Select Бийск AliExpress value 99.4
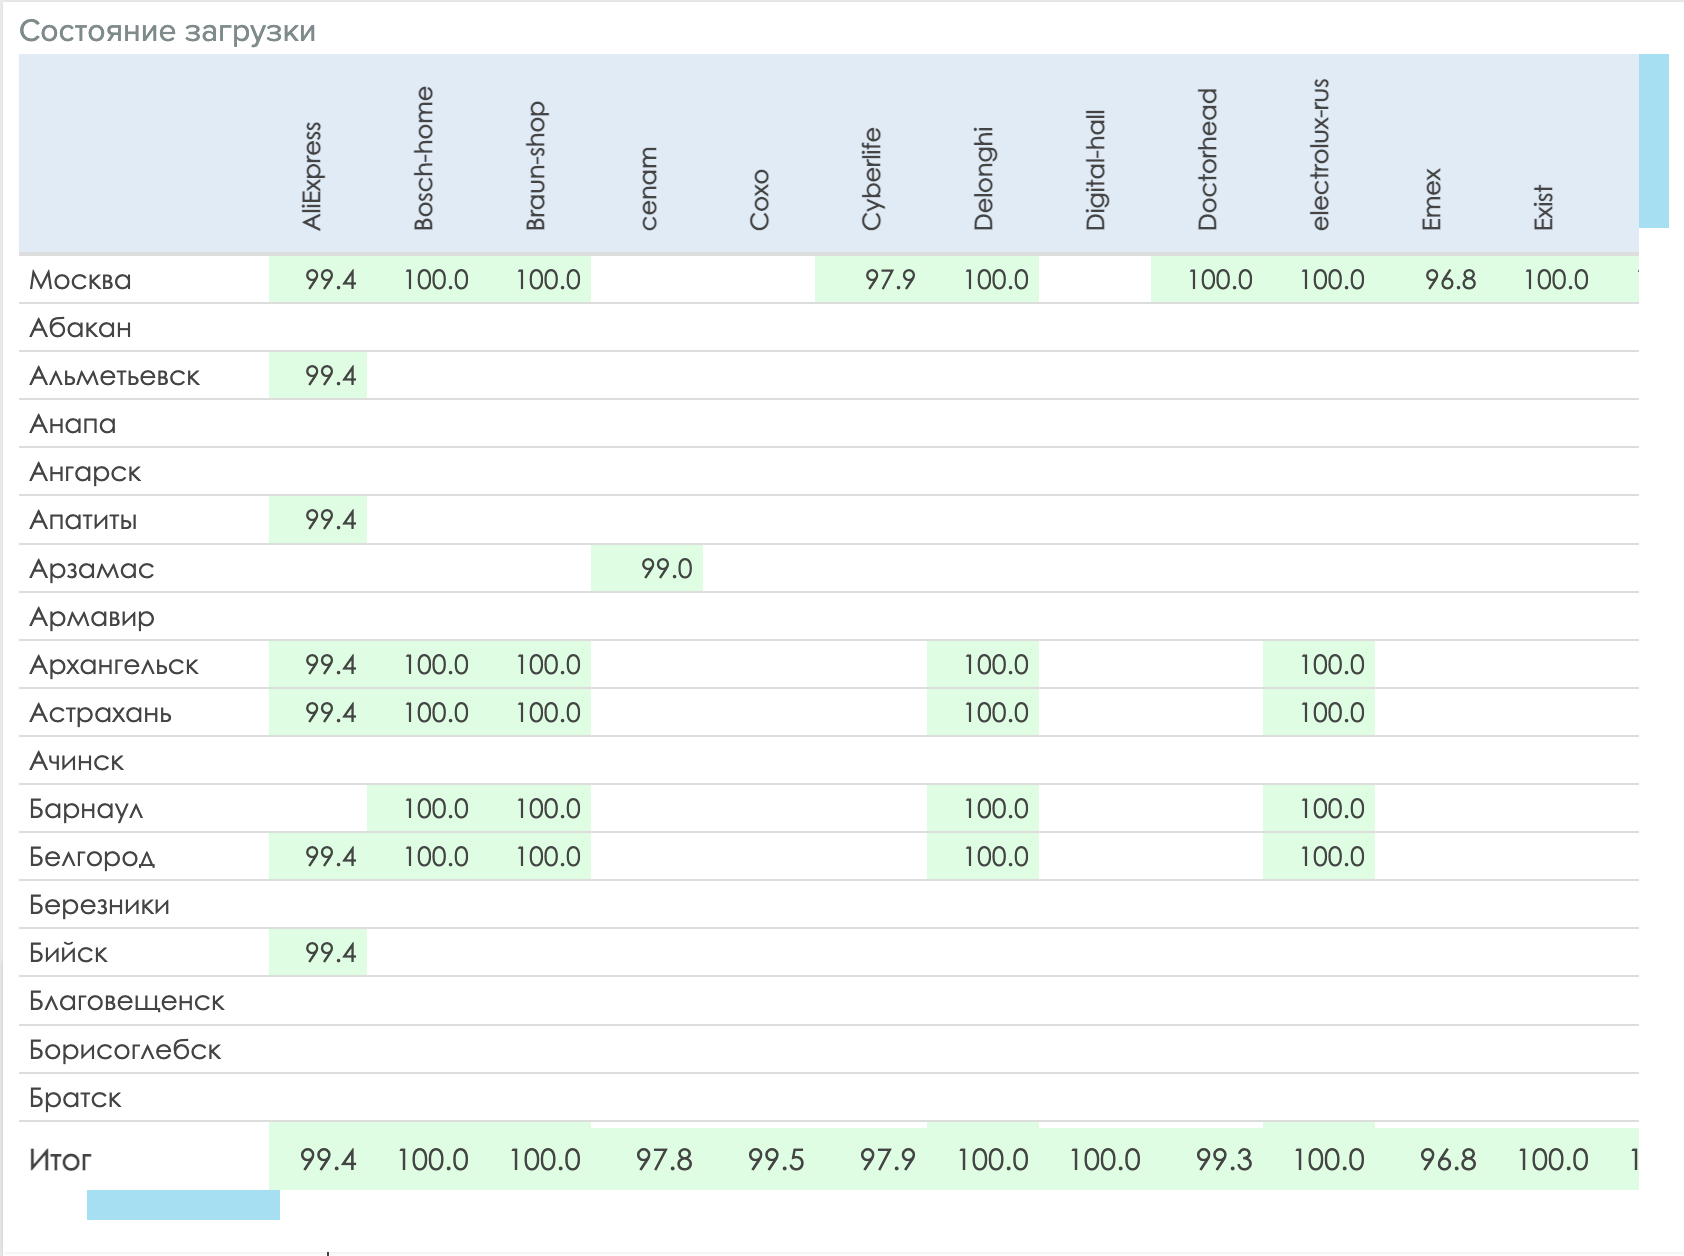Image resolution: width=1684 pixels, height=1256 pixels. point(330,953)
